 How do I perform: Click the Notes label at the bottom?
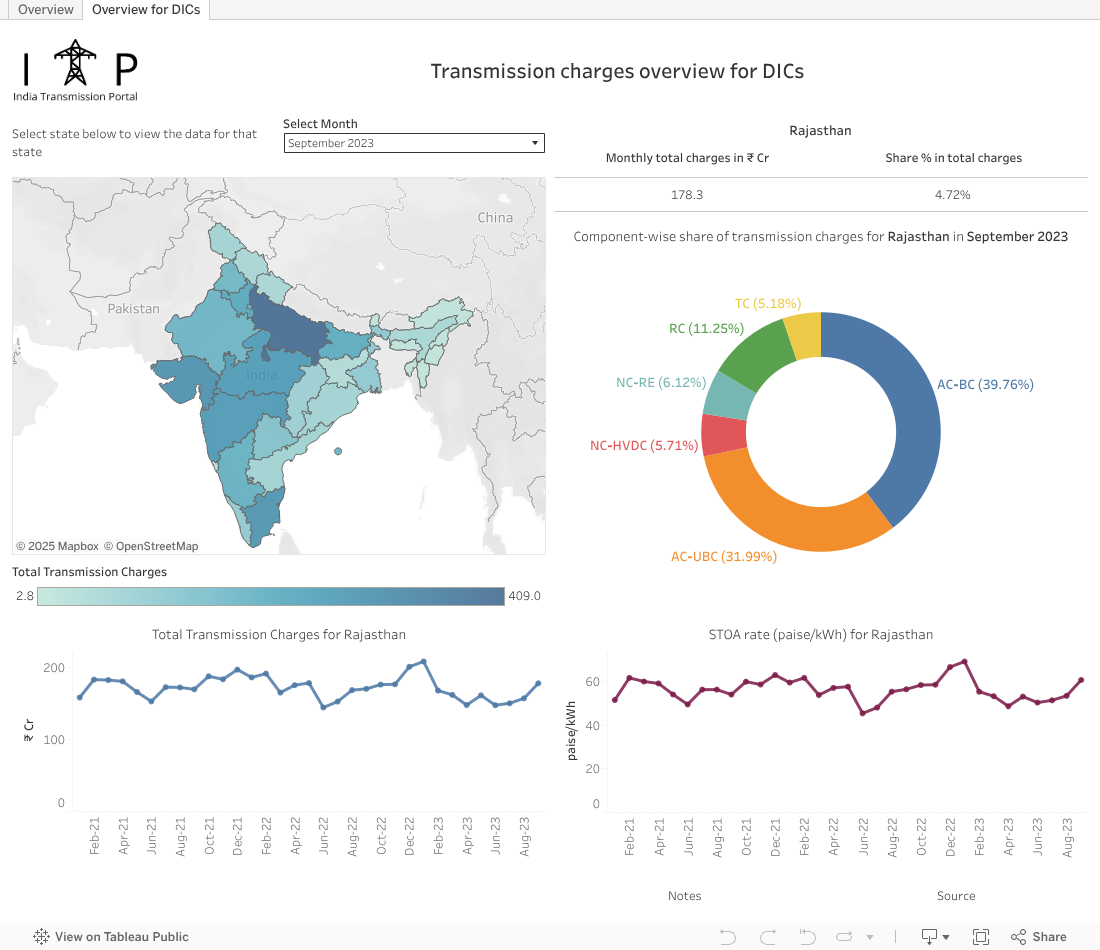pyautogui.click(x=685, y=896)
